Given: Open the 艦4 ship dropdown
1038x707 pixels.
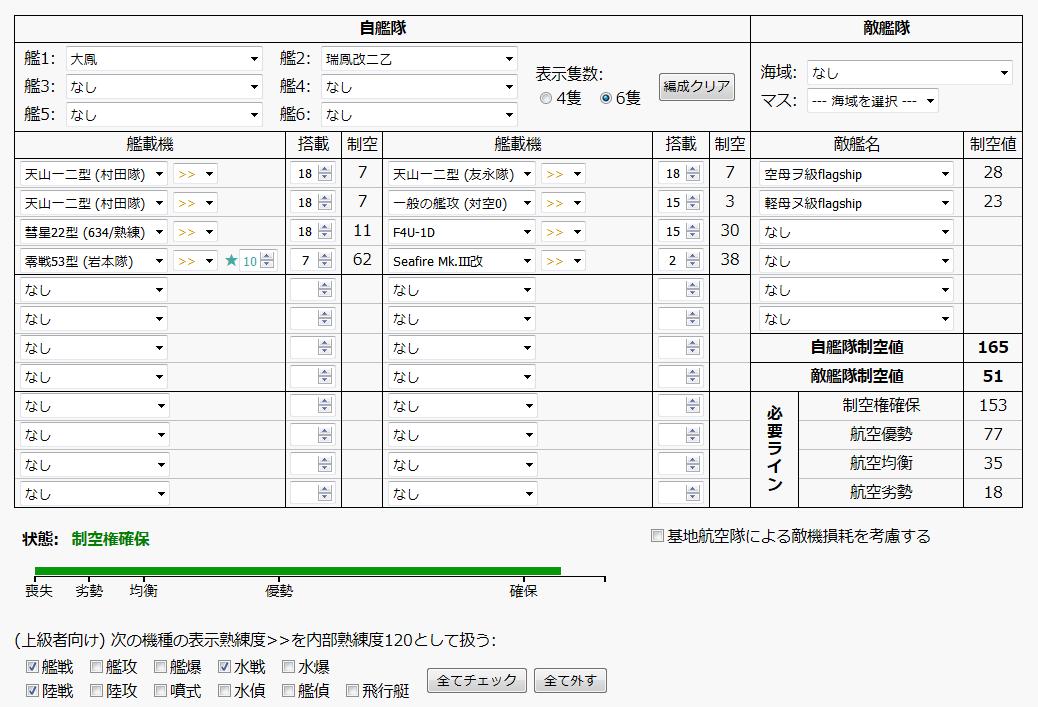Looking at the screenshot, I should [419, 87].
